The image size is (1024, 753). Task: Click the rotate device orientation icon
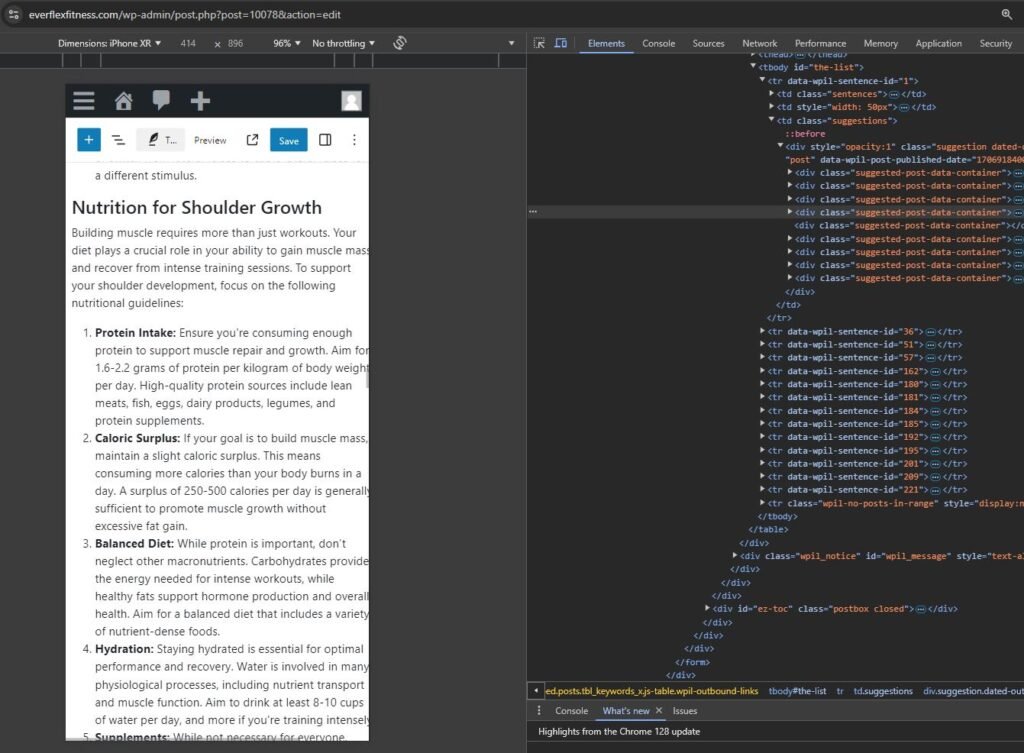(x=400, y=43)
